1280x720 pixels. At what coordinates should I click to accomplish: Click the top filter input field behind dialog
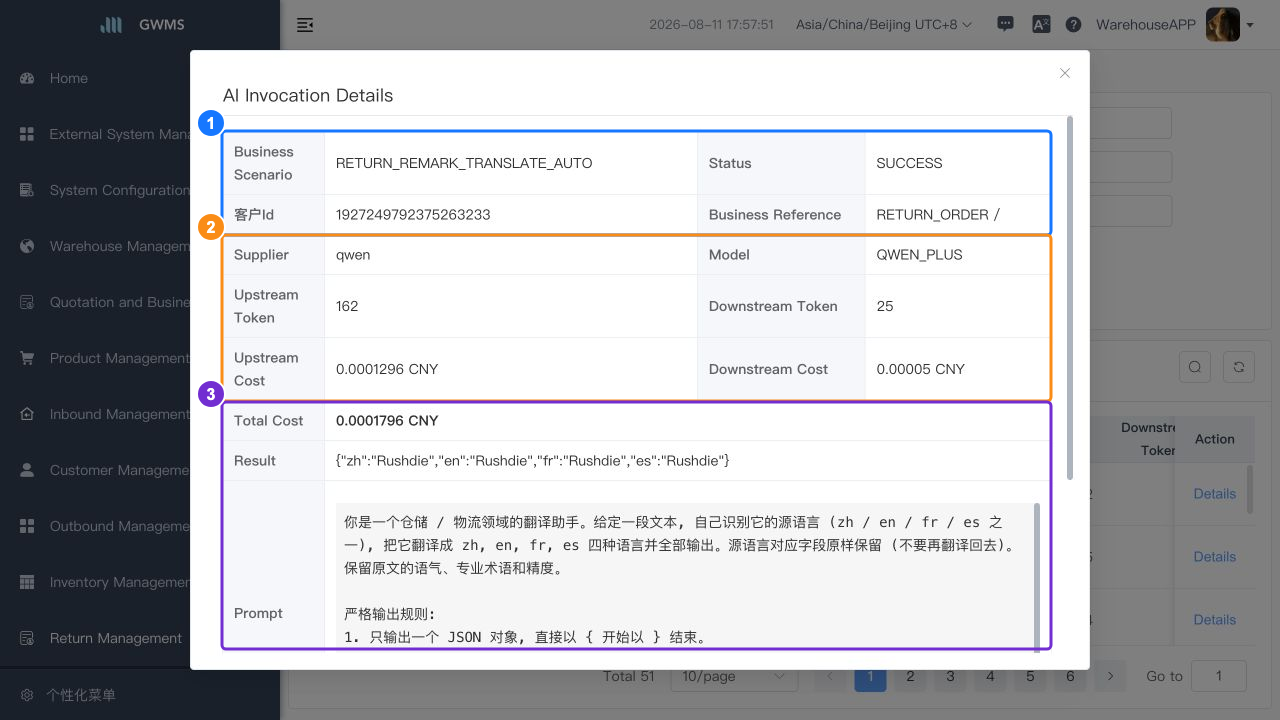(1130, 123)
